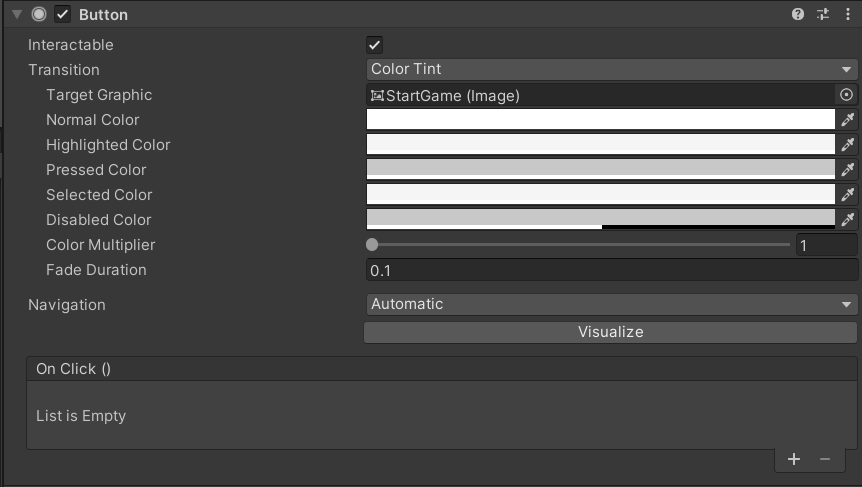The width and height of the screenshot is (862, 487).
Task: Open the Selected Color swatch
Action: (x=600, y=195)
